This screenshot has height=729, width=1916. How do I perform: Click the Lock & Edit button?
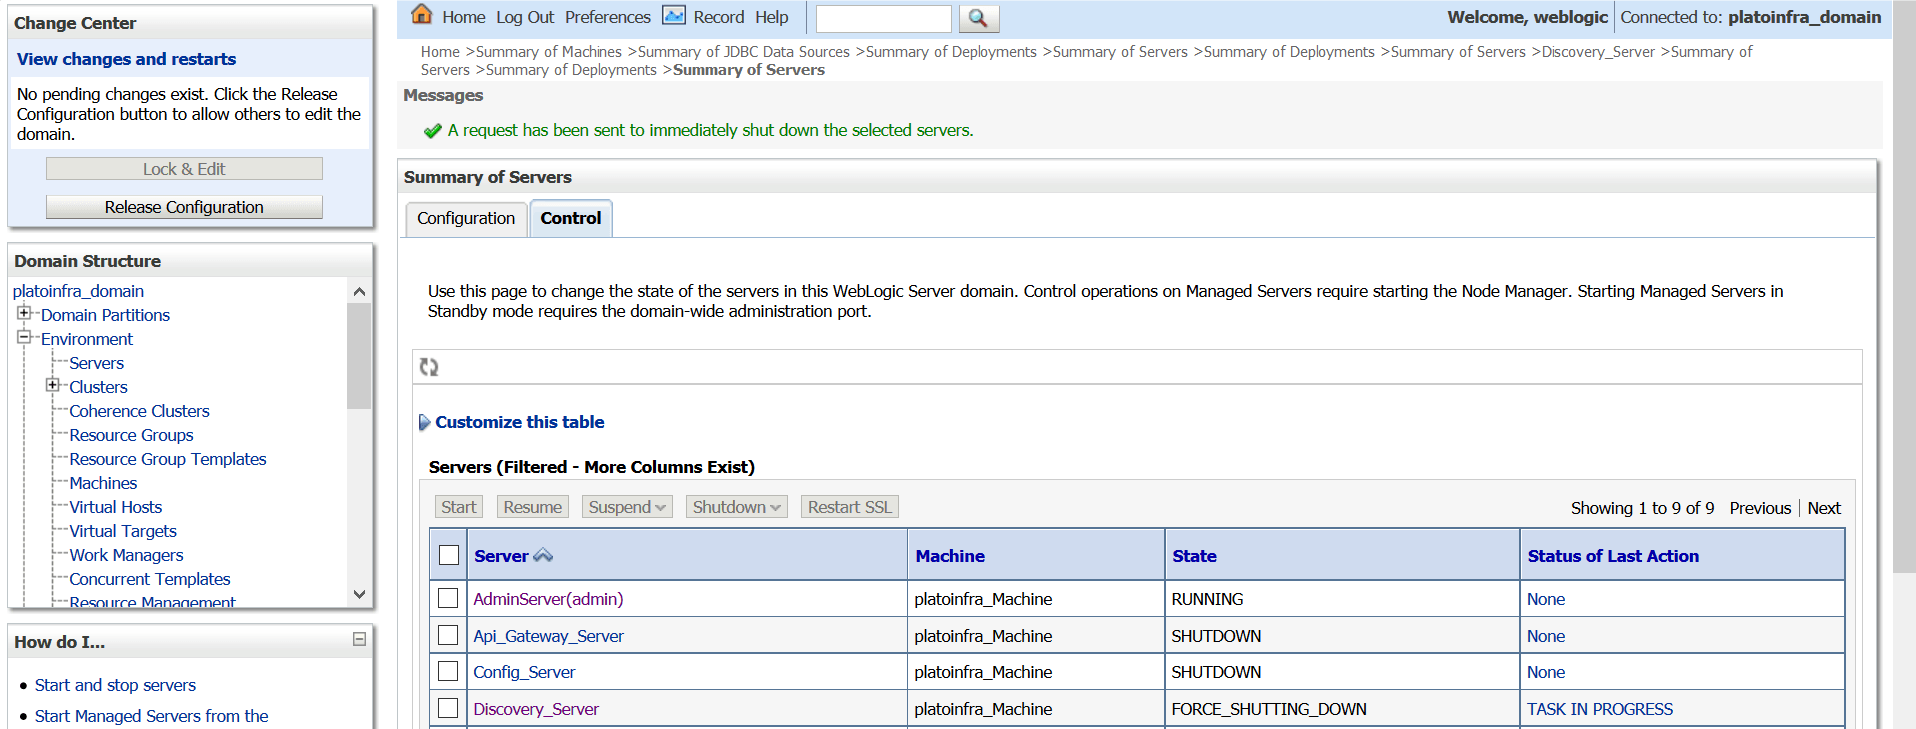click(x=184, y=169)
